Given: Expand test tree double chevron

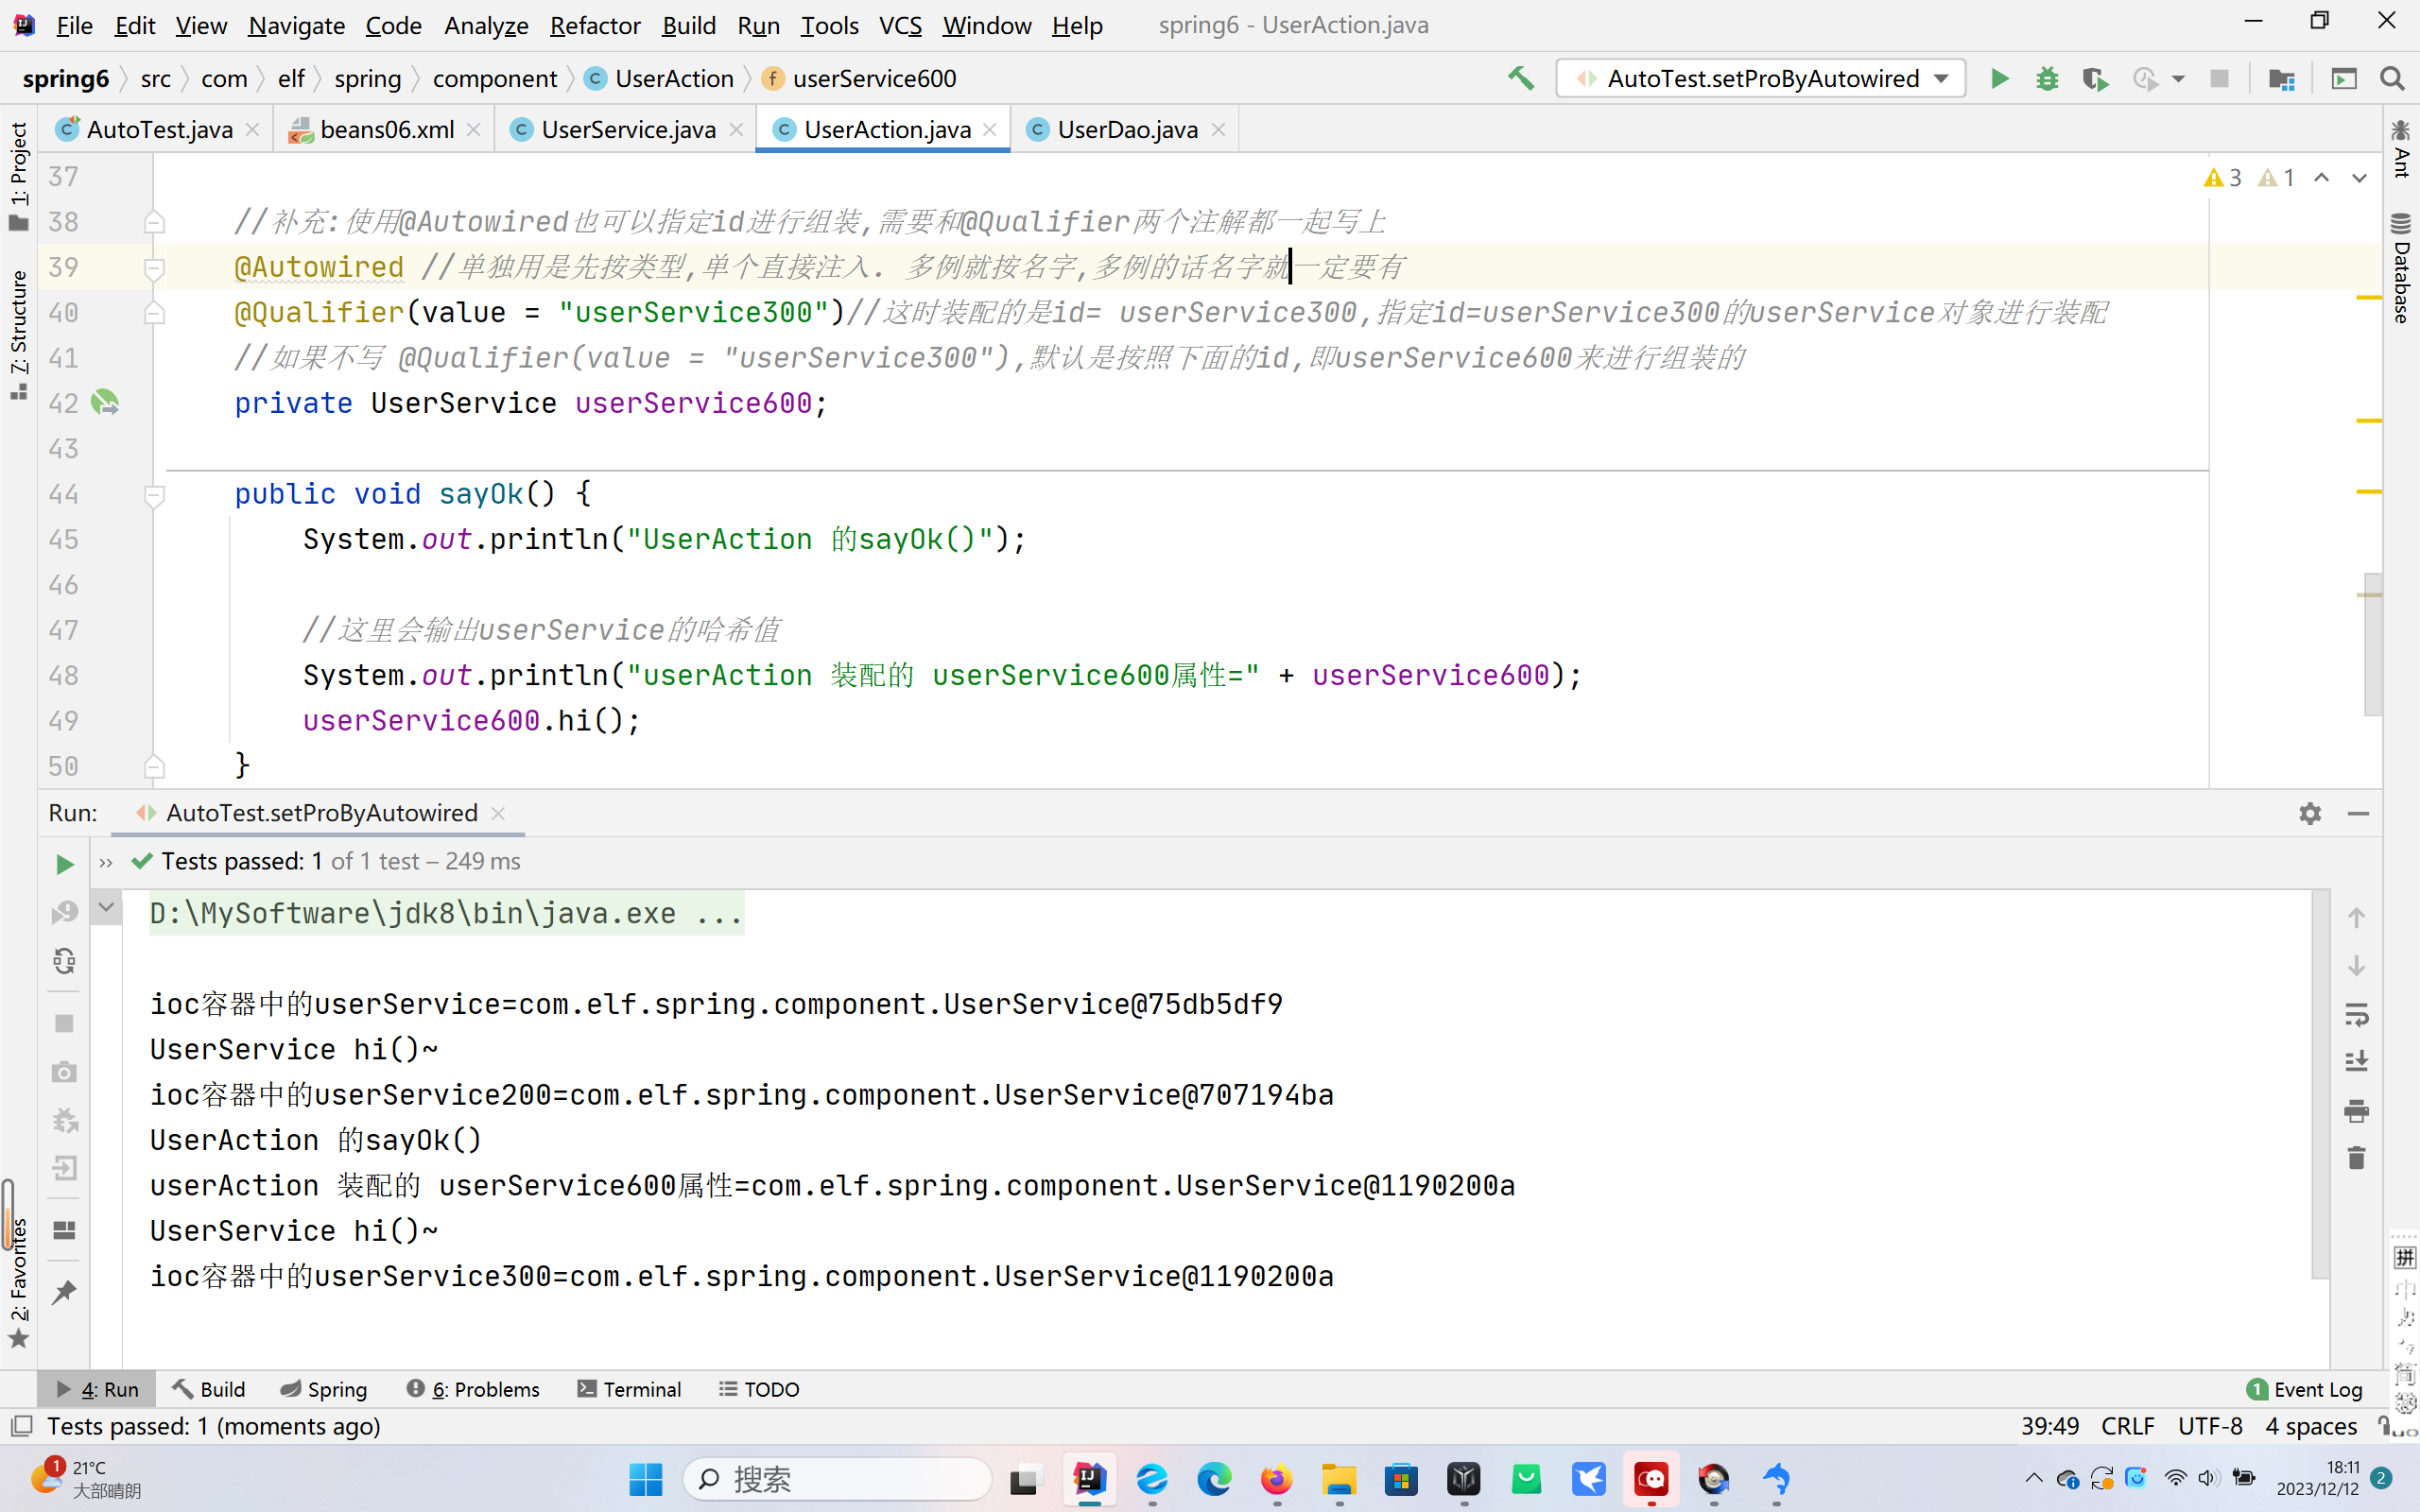Looking at the screenshot, I should click(x=106, y=862).
